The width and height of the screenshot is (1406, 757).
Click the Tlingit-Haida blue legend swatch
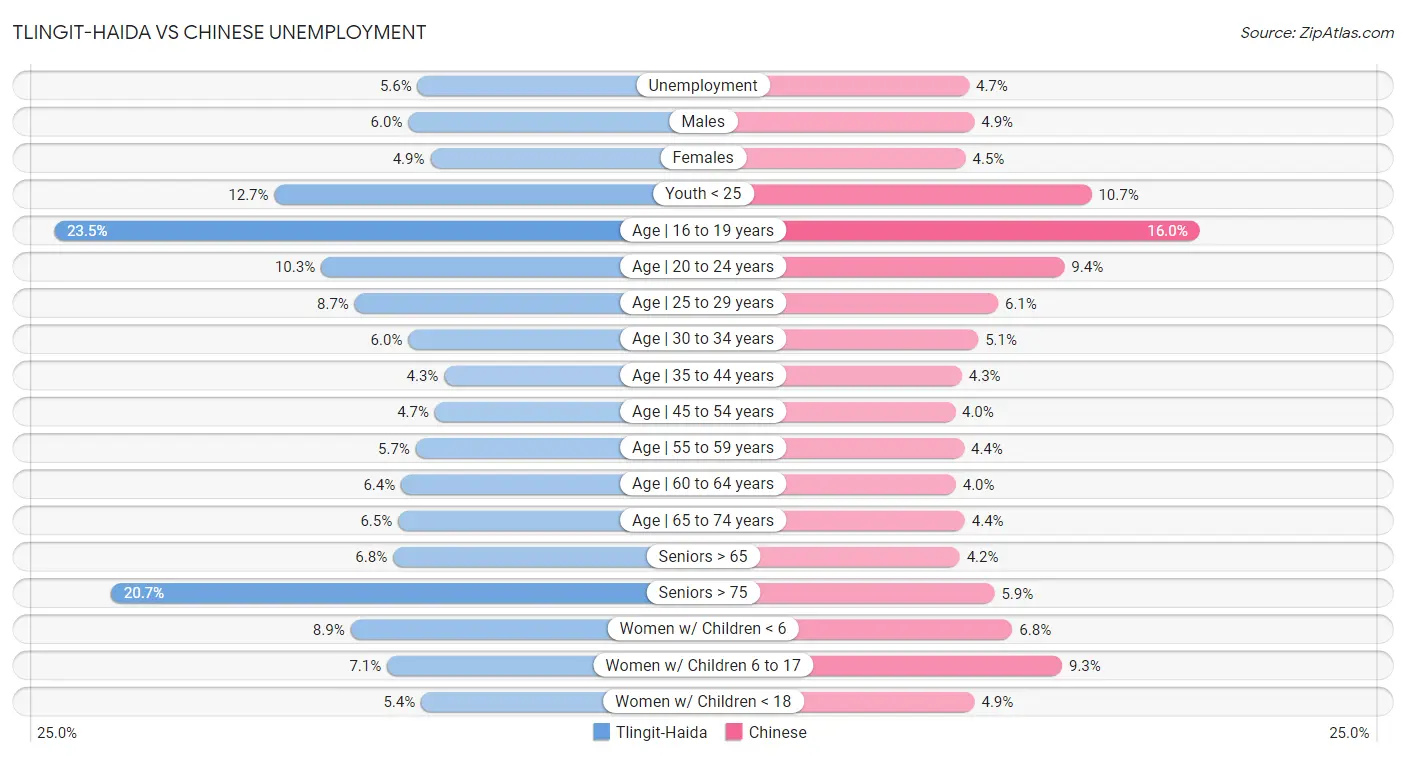pos(601,732)
